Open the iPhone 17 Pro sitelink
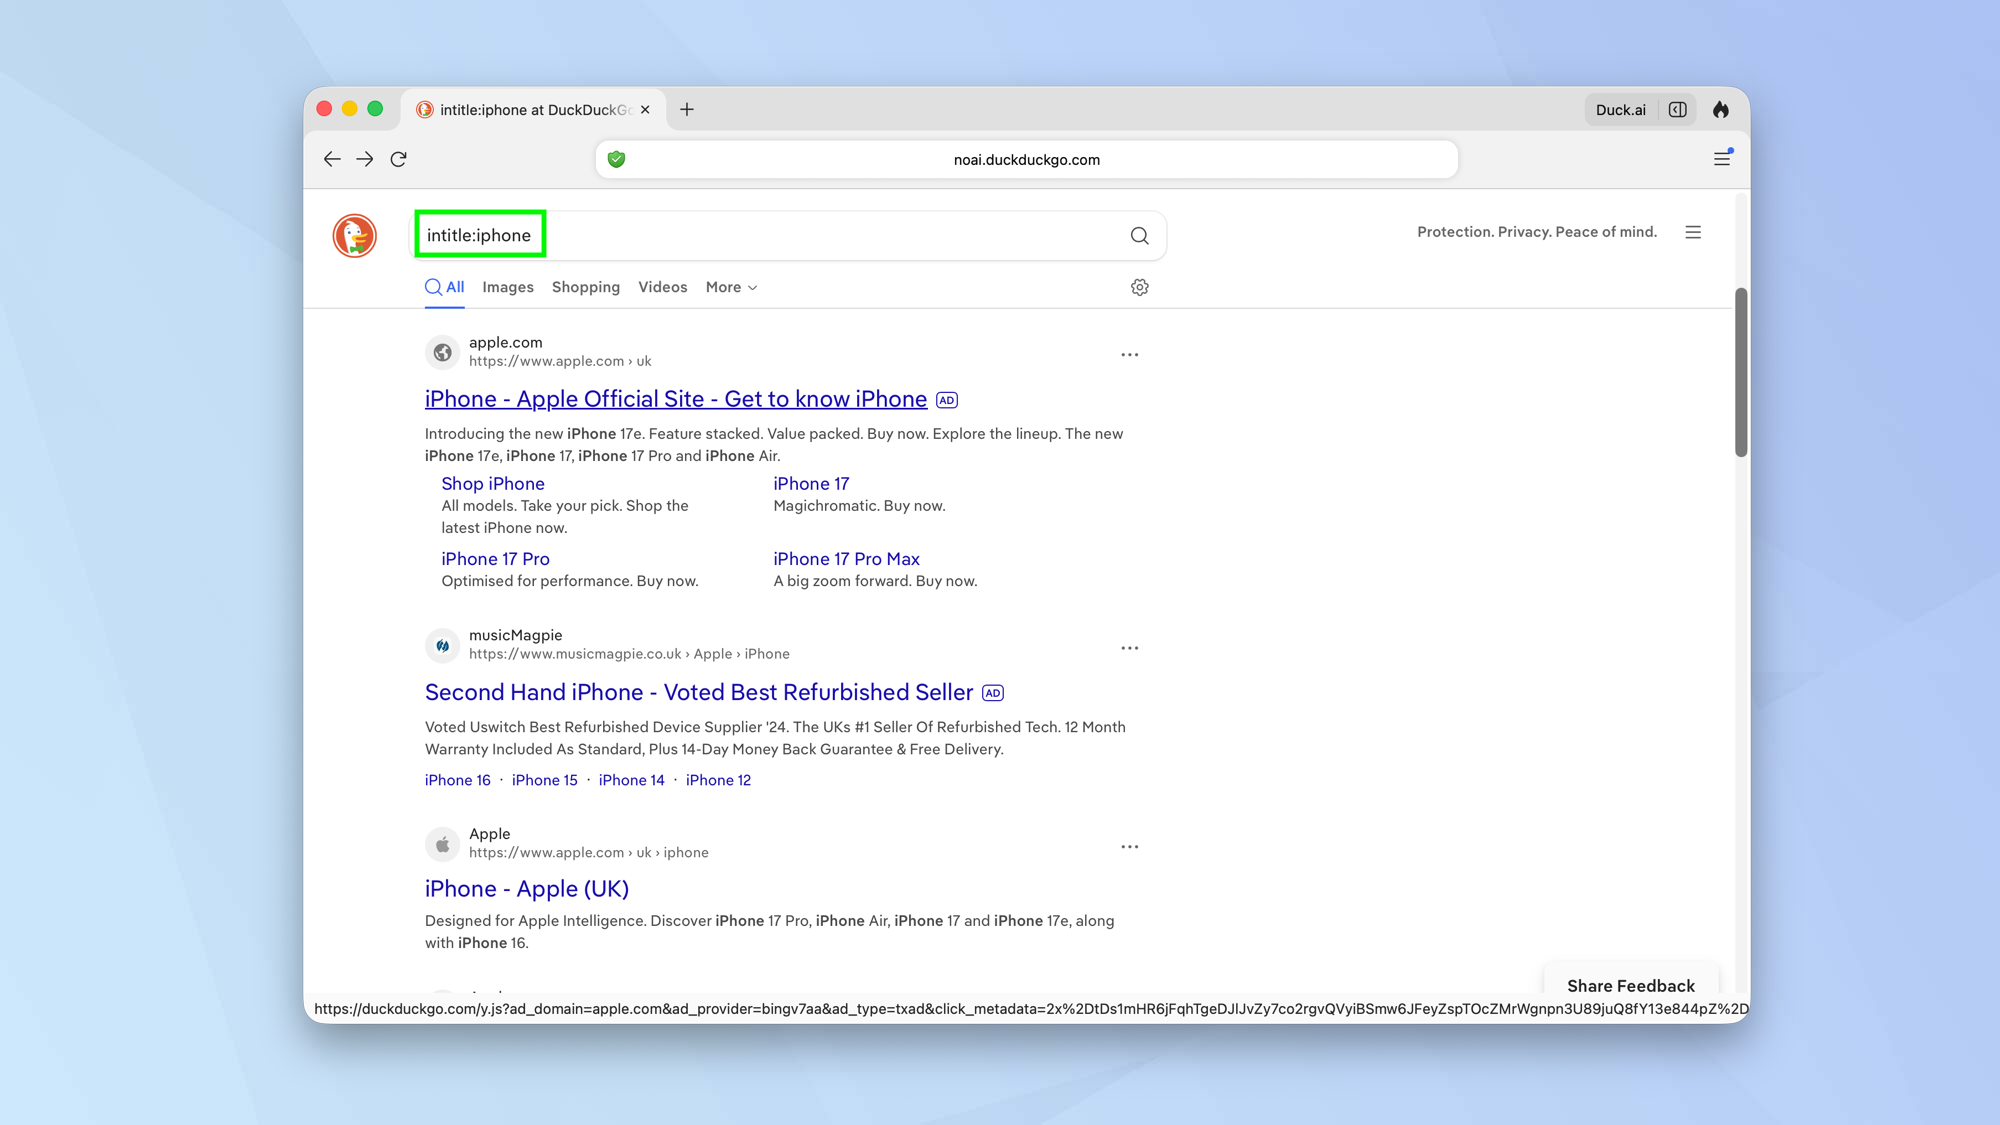The height and width of the screenshot is (1125, 2000). pyautogui.click(x=496, y=559)
